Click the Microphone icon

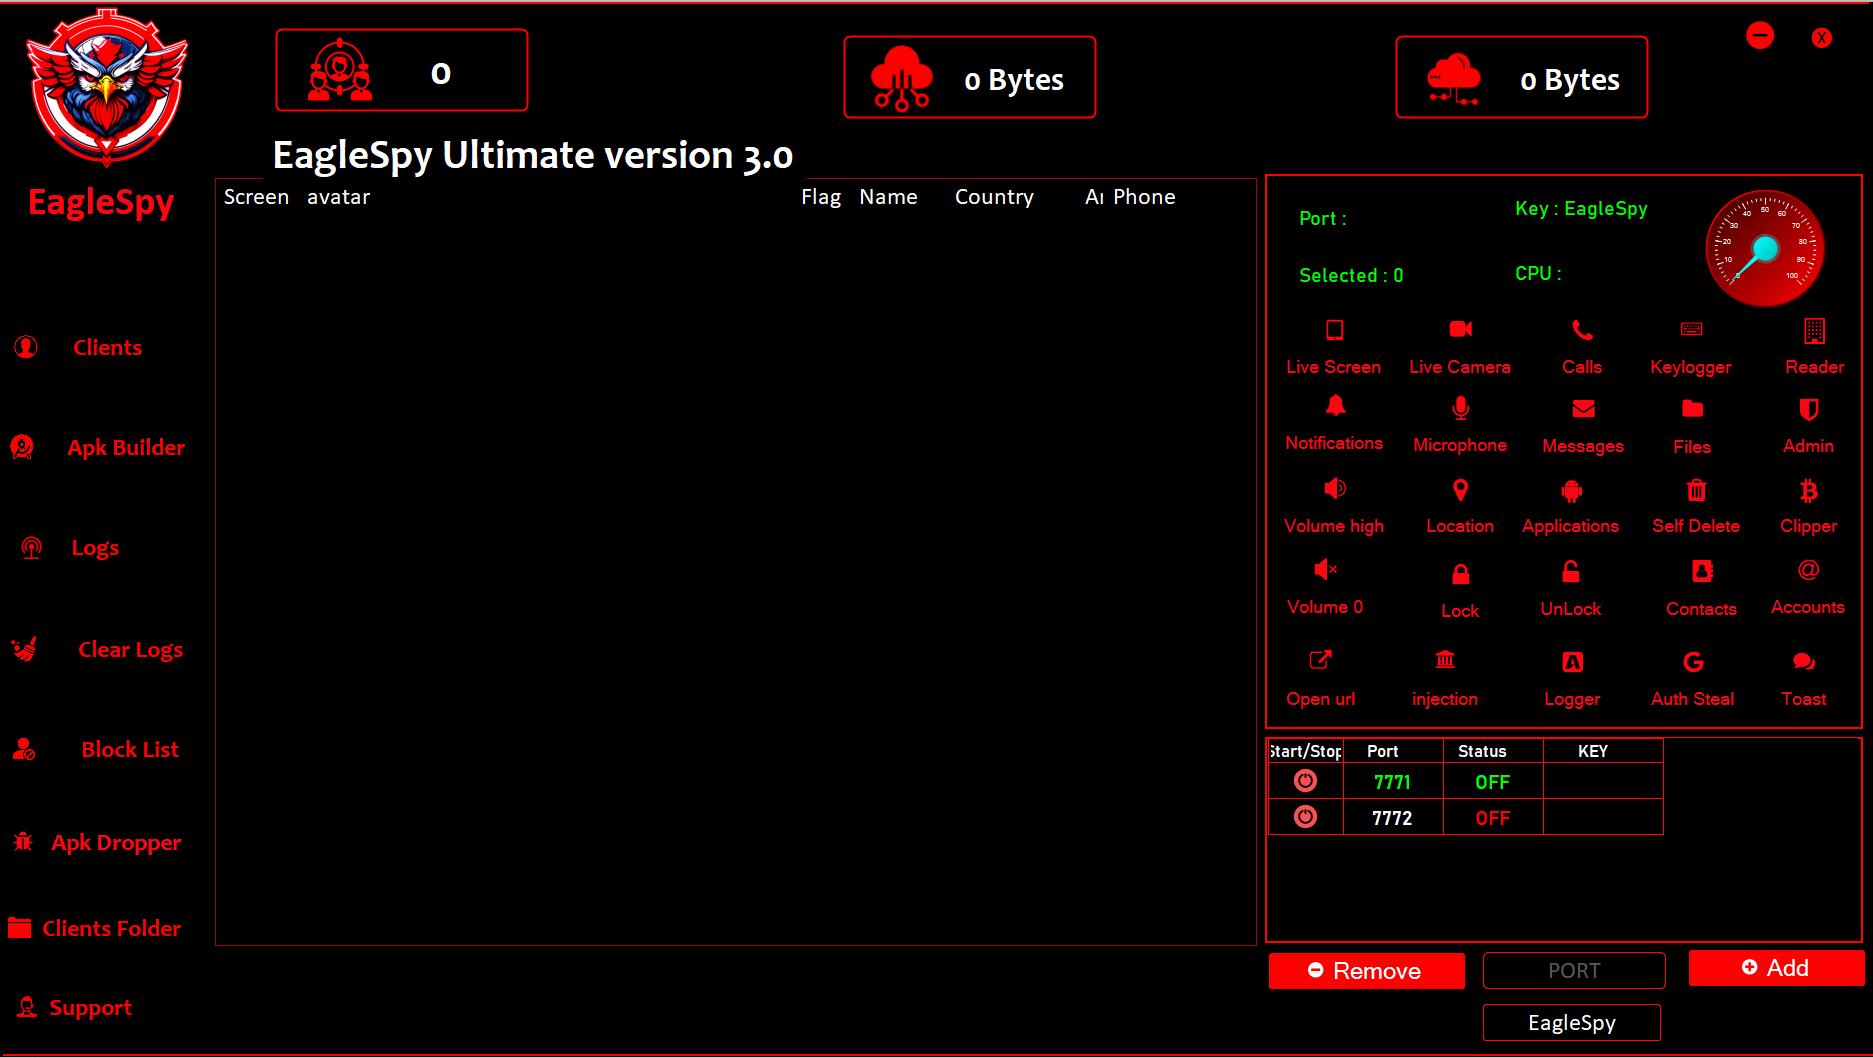[x=1460, y=408]
